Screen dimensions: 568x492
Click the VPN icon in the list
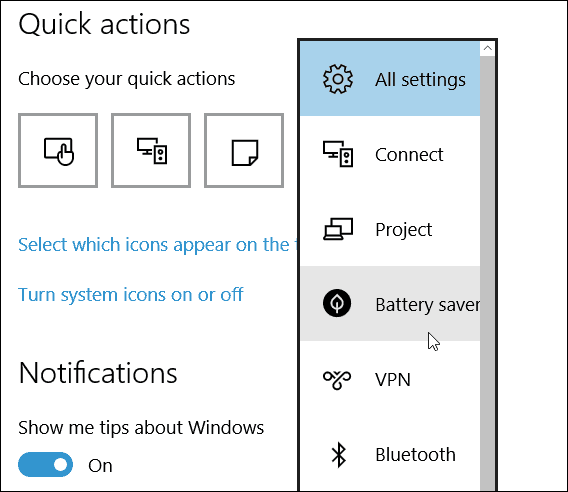337,380
